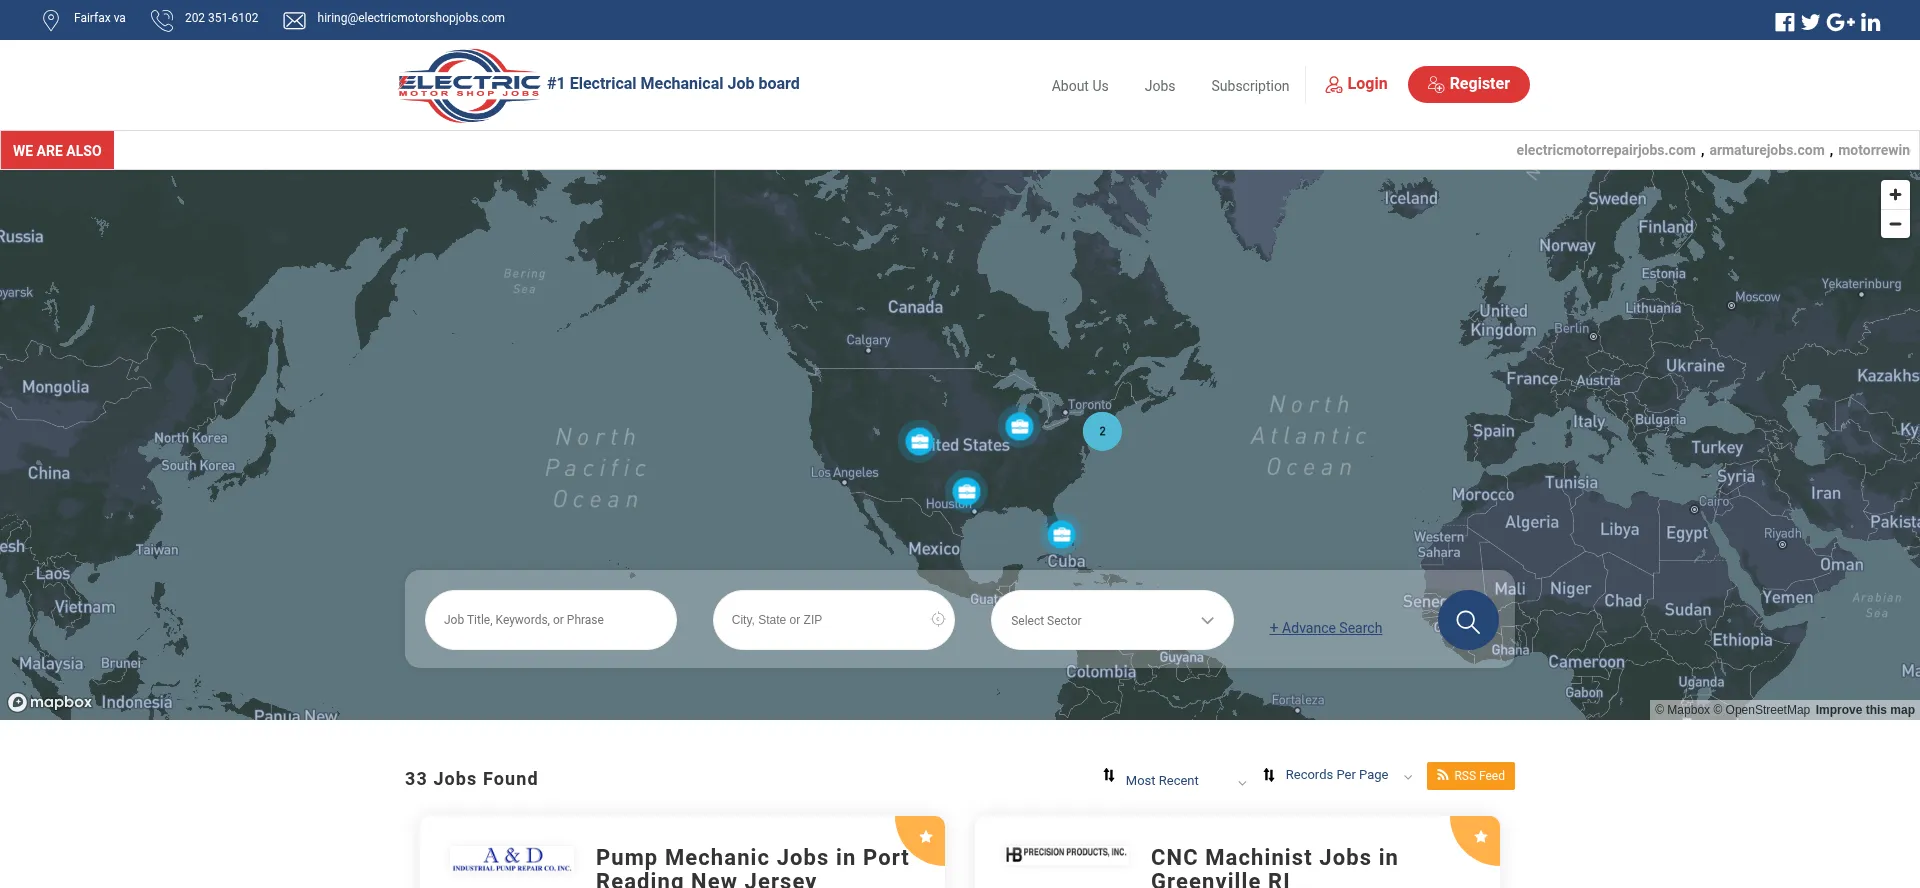1920x888 pixels.
Task: Open the About Us menu item
Action: [1079, 86]
